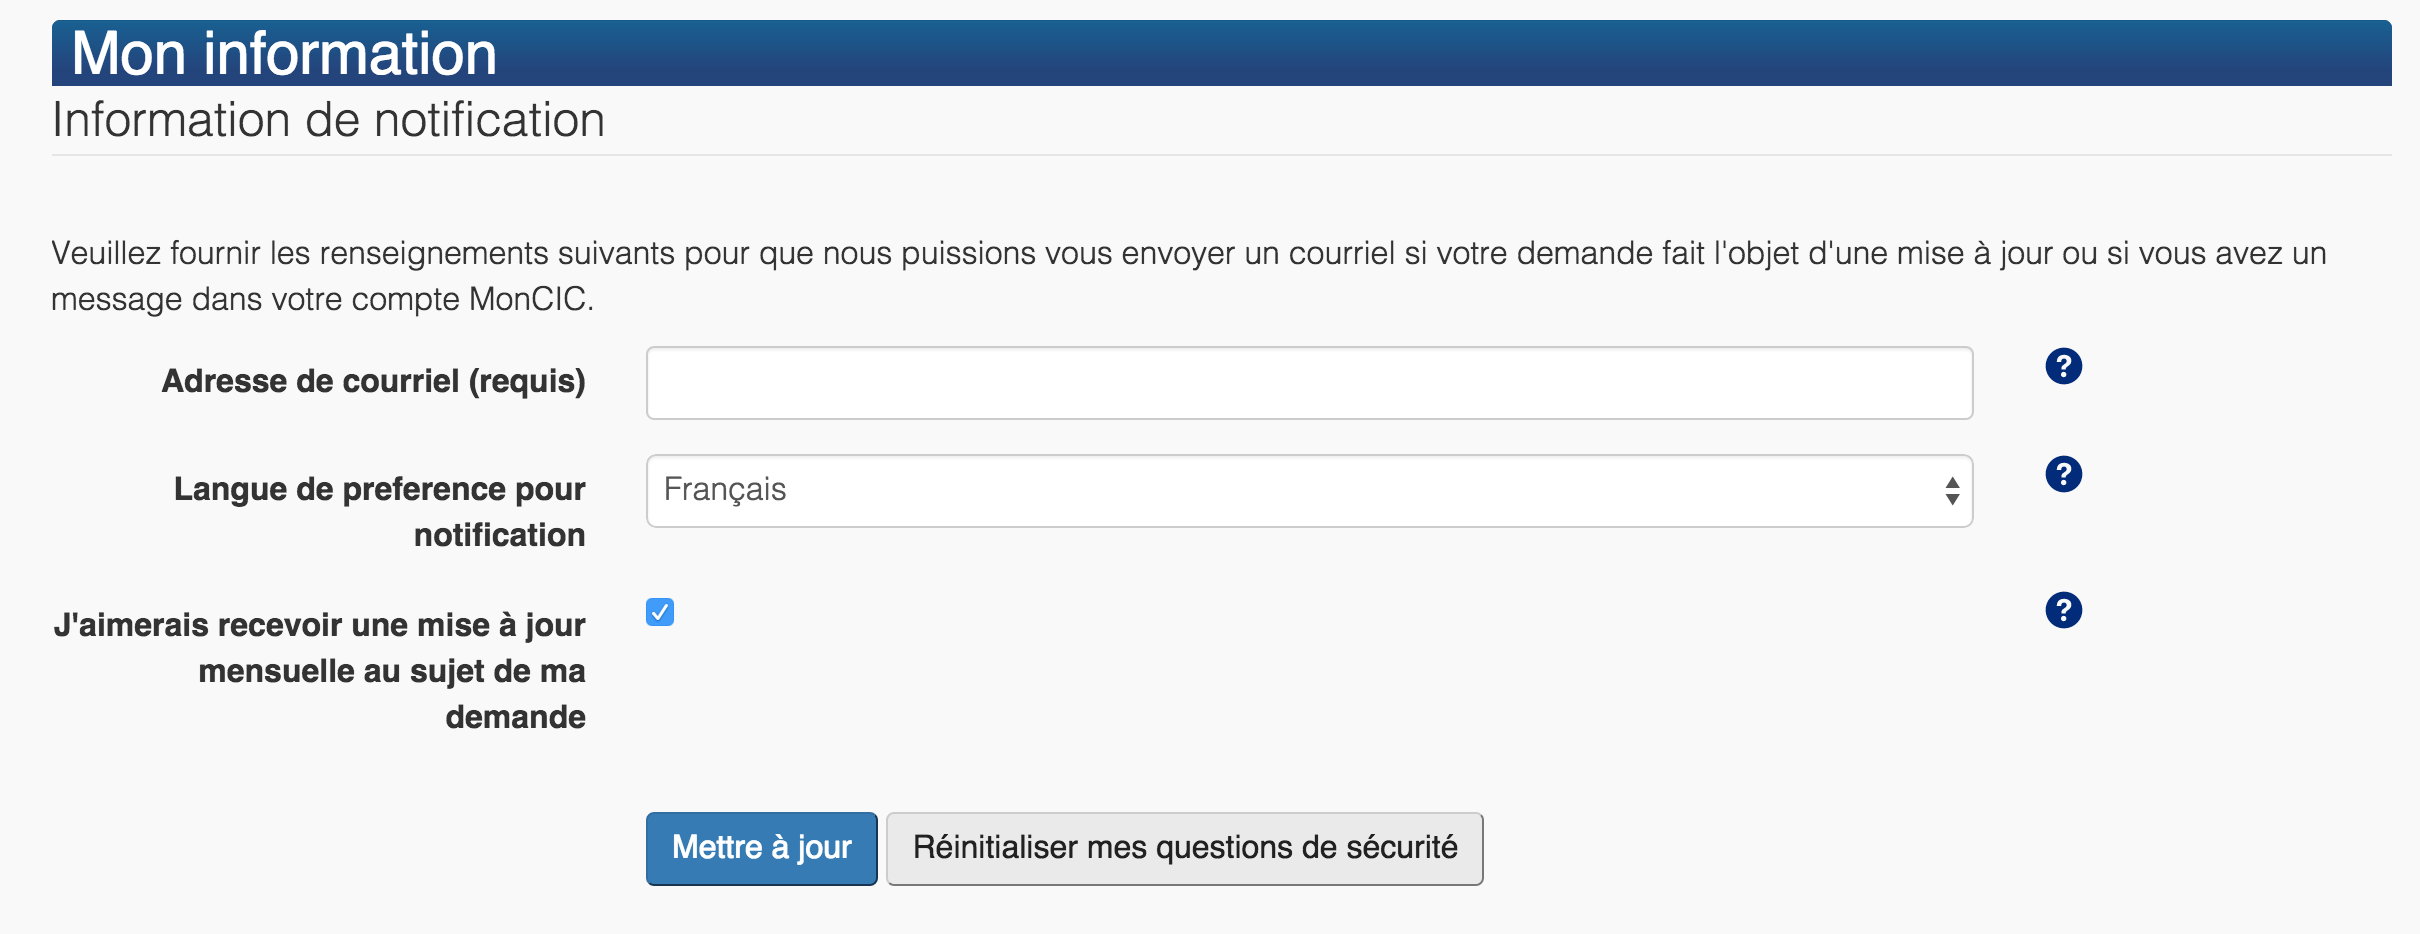View help icon beside monthly update checkbox
This screenshot has height=934, width=2420.
[2063, 610]
